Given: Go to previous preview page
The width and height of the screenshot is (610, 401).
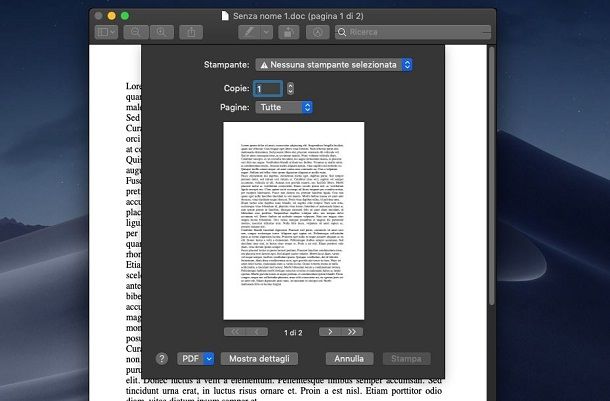Looking at the screenshot, I should tap(257, 332).
